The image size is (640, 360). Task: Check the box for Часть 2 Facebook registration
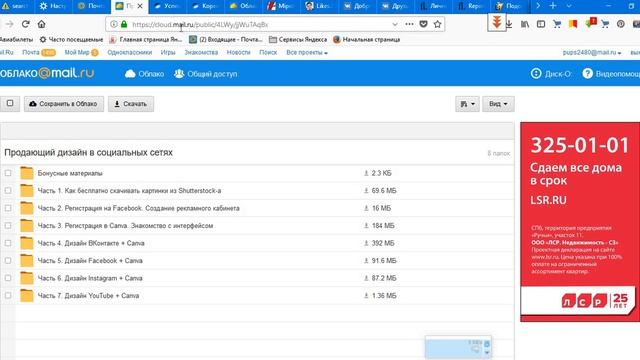pos(8,208)
